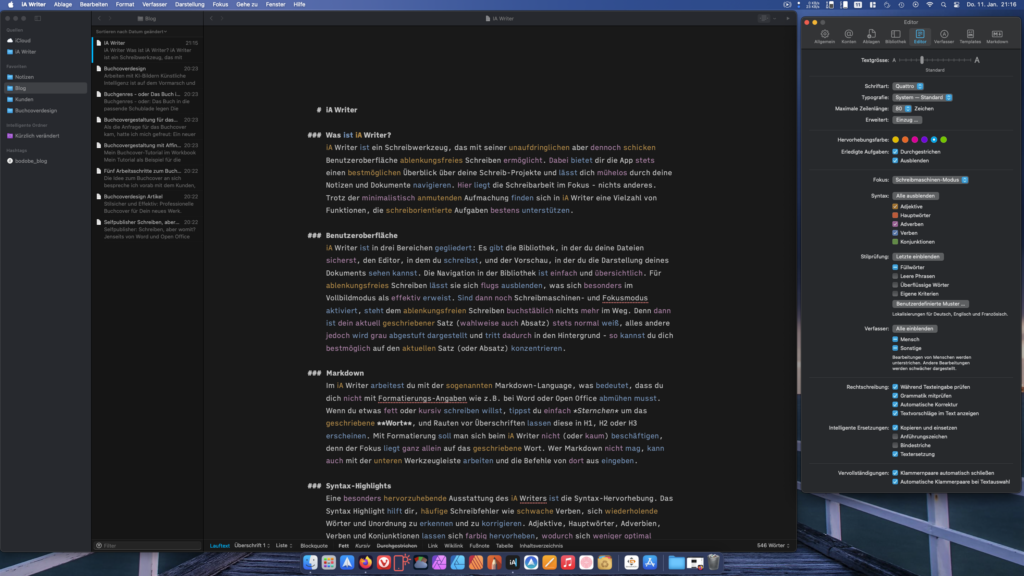Image resolution: width=1024 pixels, height=576 pixels.
Task: Open Überschrift 1 dropdown in bottom toolbar
Action: pyautogui.click(x=251, y=545)
